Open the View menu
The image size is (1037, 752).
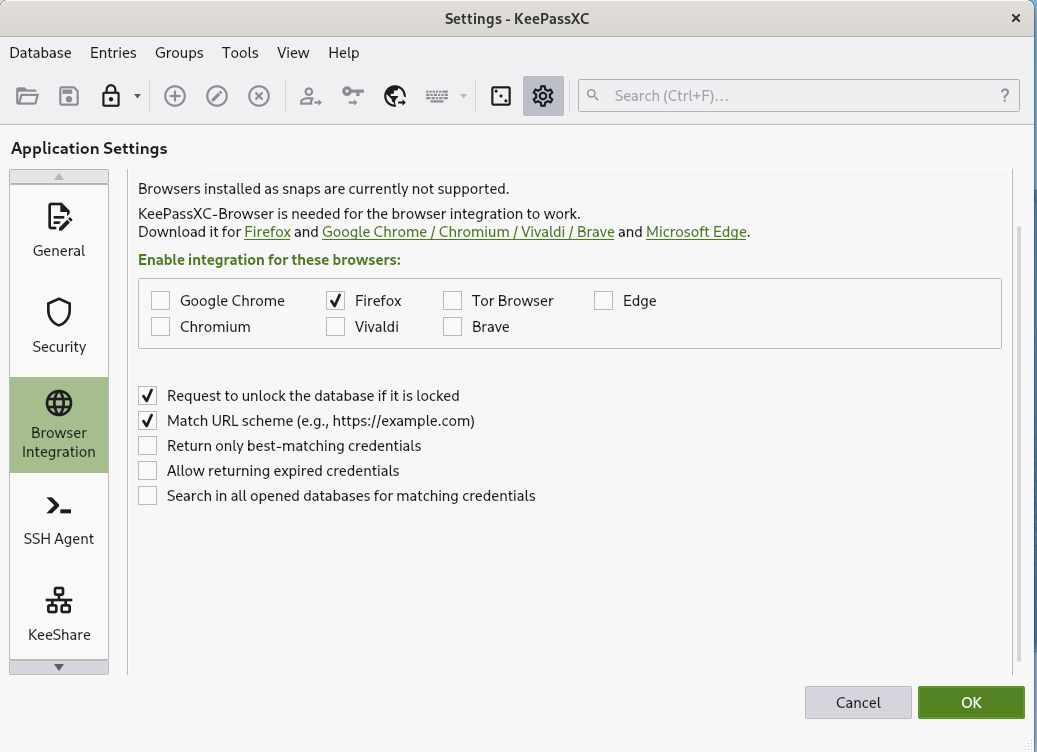293,53
